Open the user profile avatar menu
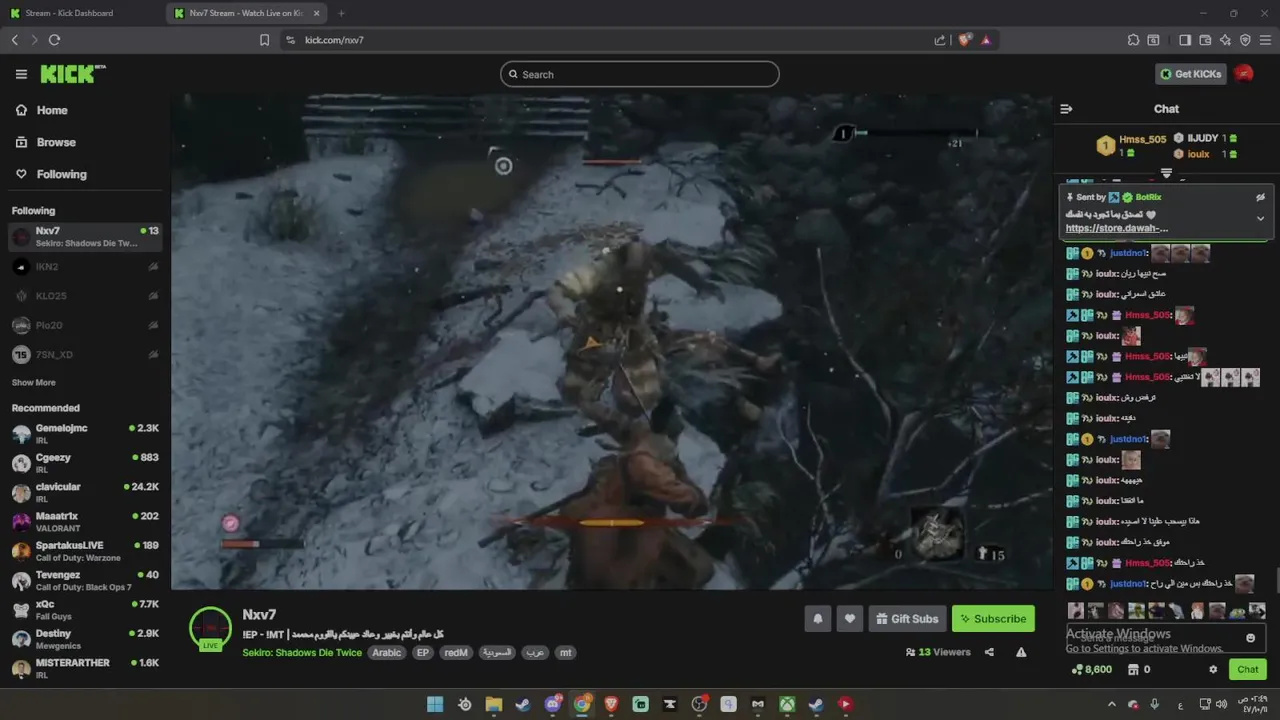The image size is (1280, 720). [1244, 74]
